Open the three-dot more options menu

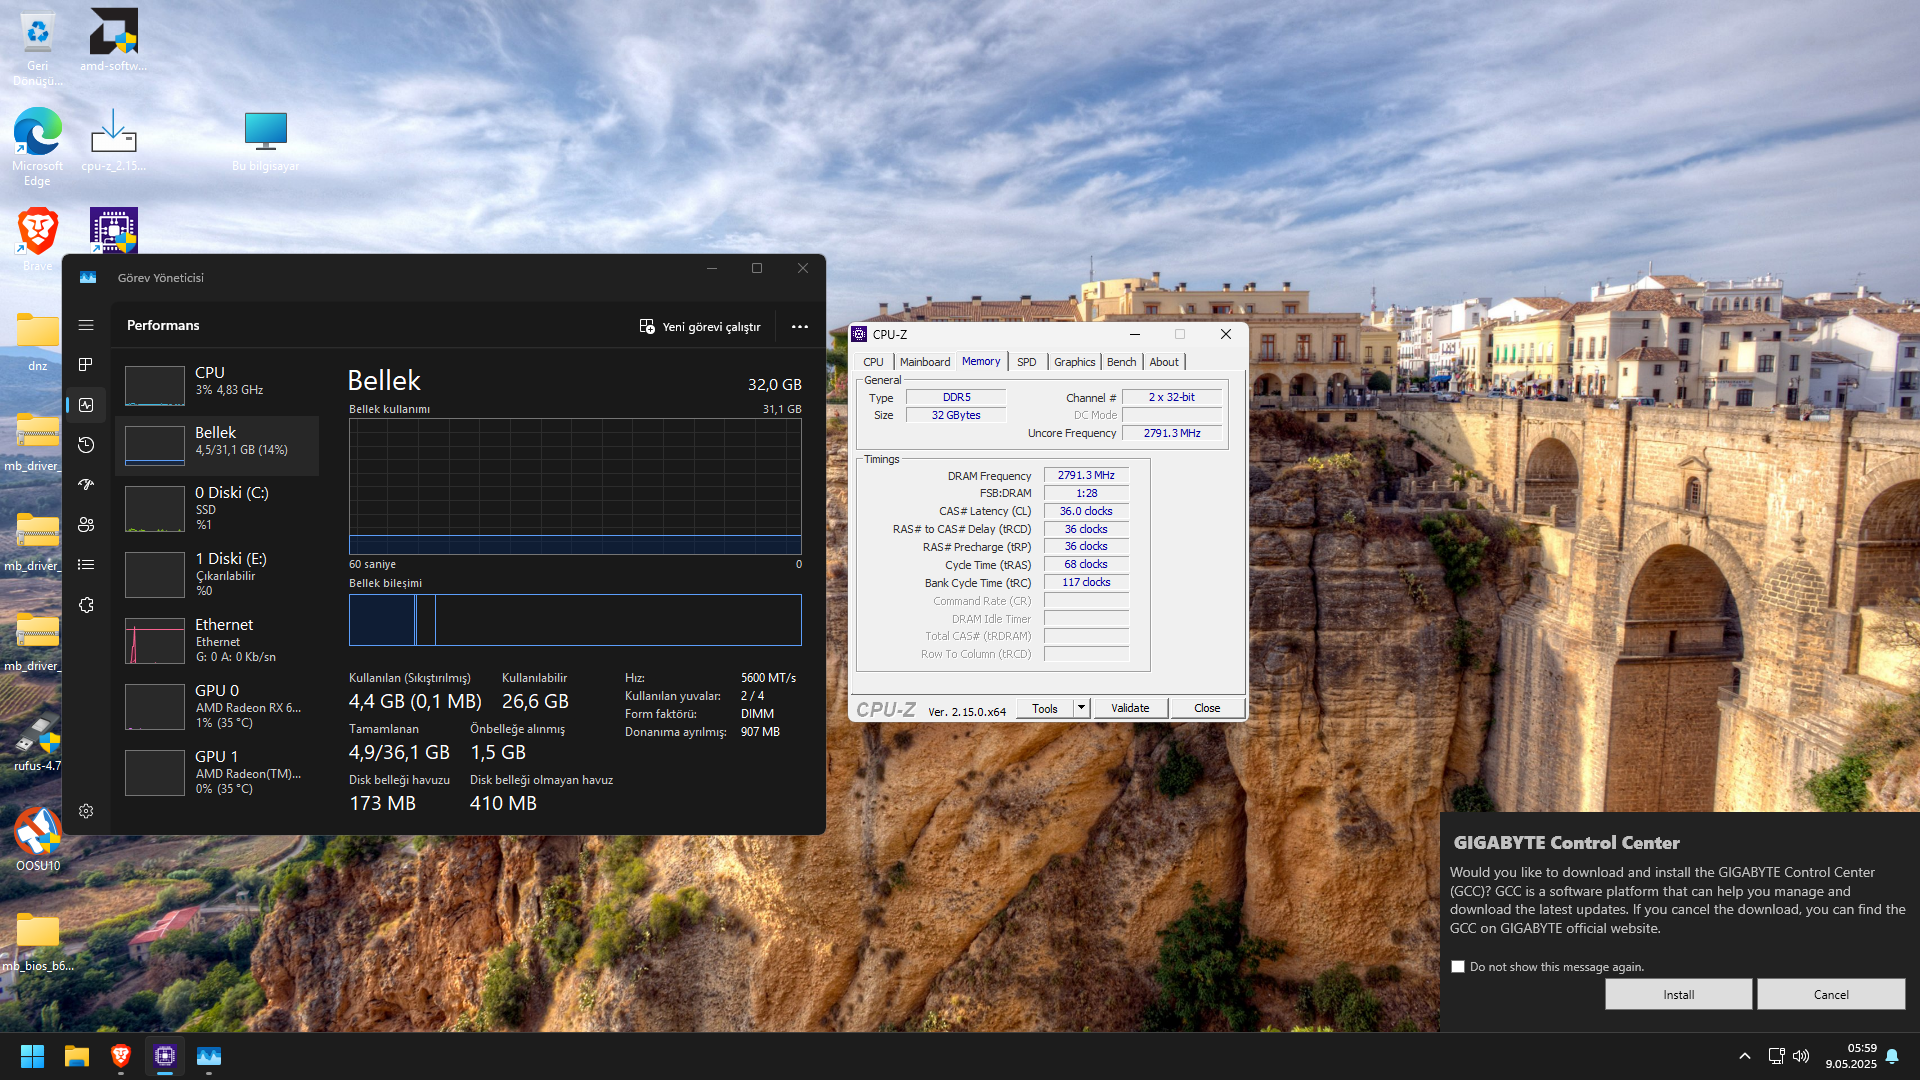click(800, 326)
